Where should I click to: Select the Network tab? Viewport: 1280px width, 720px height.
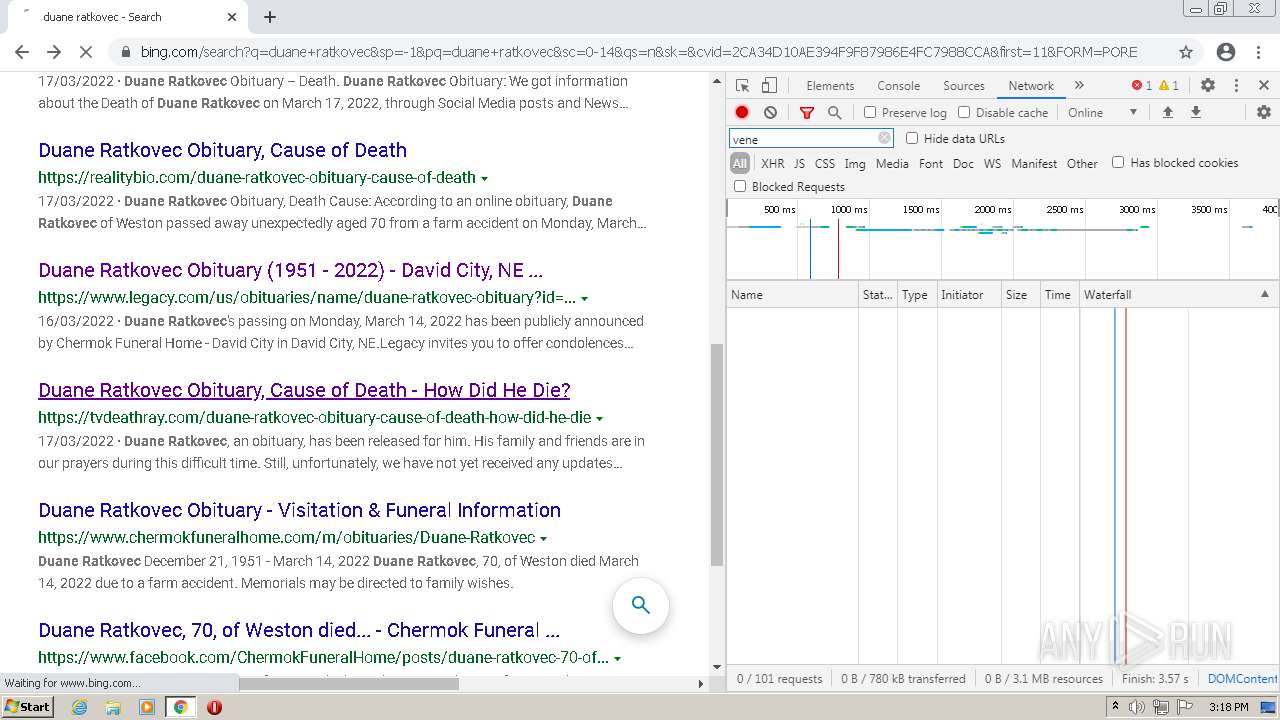(1031, 86)
